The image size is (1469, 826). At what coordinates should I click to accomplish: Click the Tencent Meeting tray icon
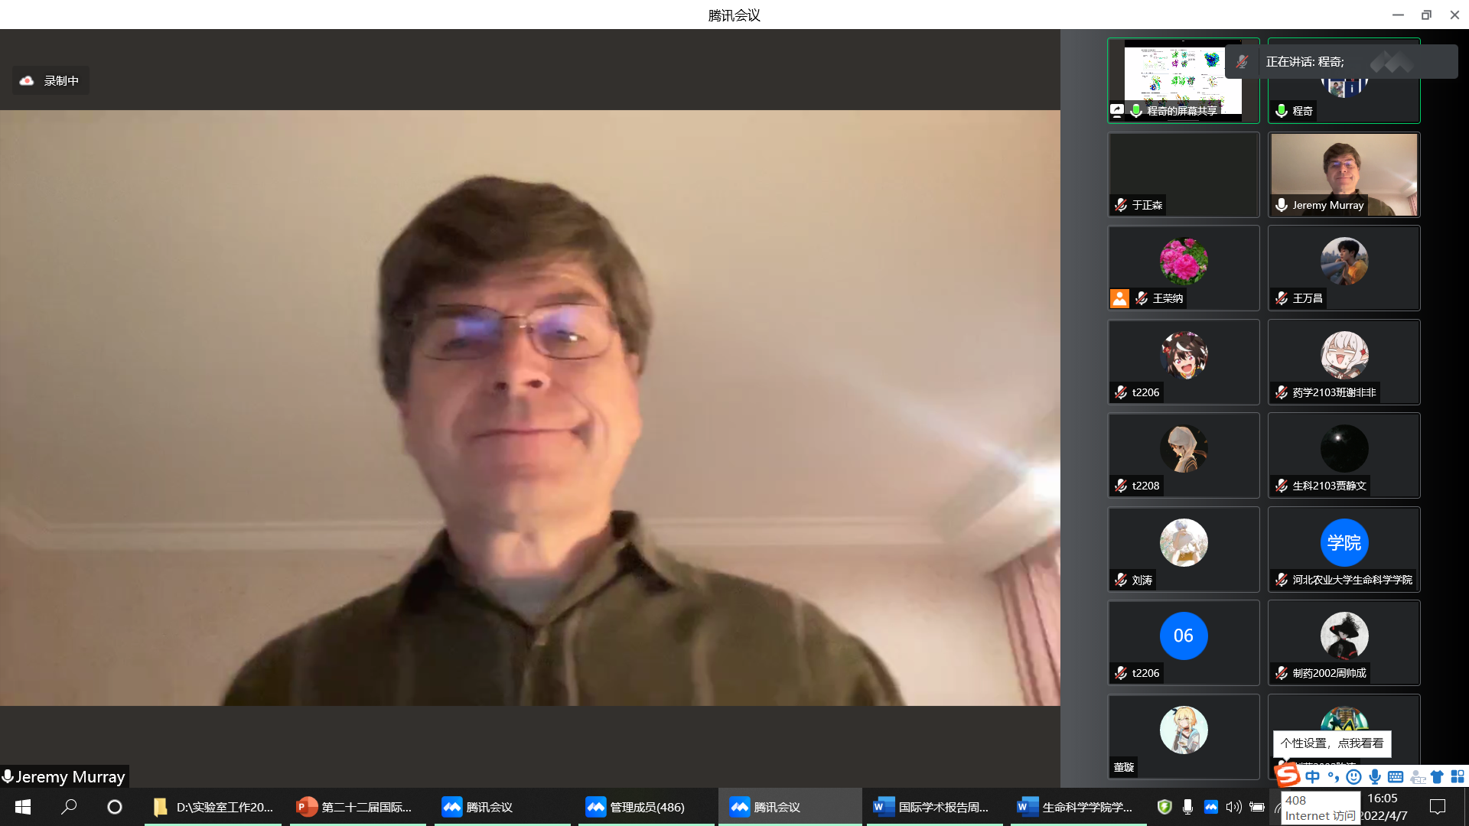click(1211, 807)
